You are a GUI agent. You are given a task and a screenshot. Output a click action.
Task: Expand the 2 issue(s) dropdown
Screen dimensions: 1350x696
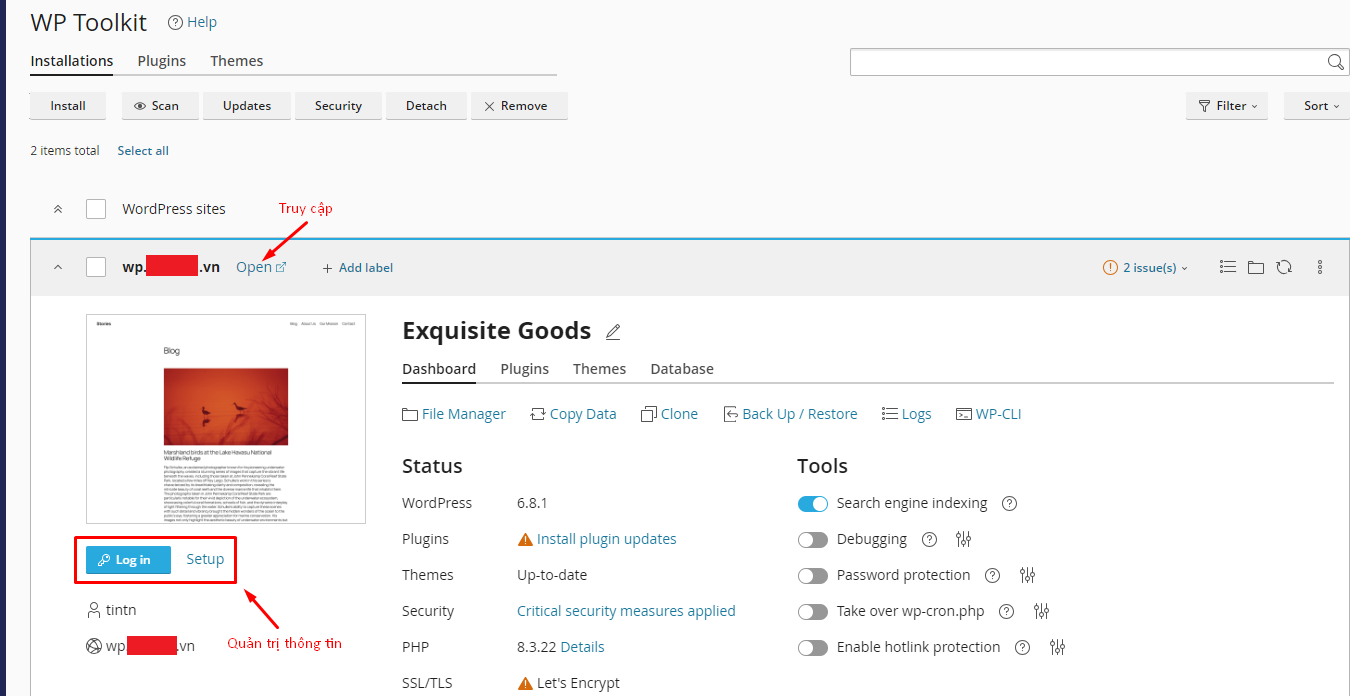coord(1146,268)
